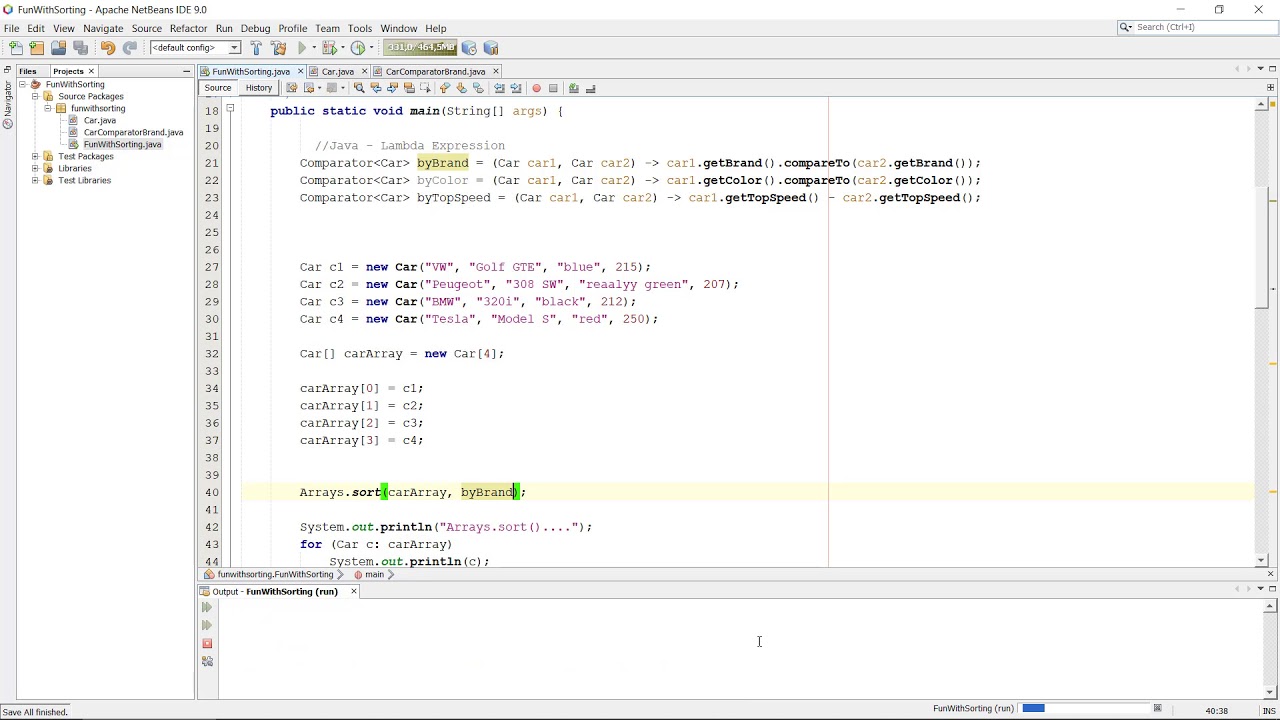Click the Stop icon in the Output panel
Viewport: 1280px width, 720px height.
(207, 643)
